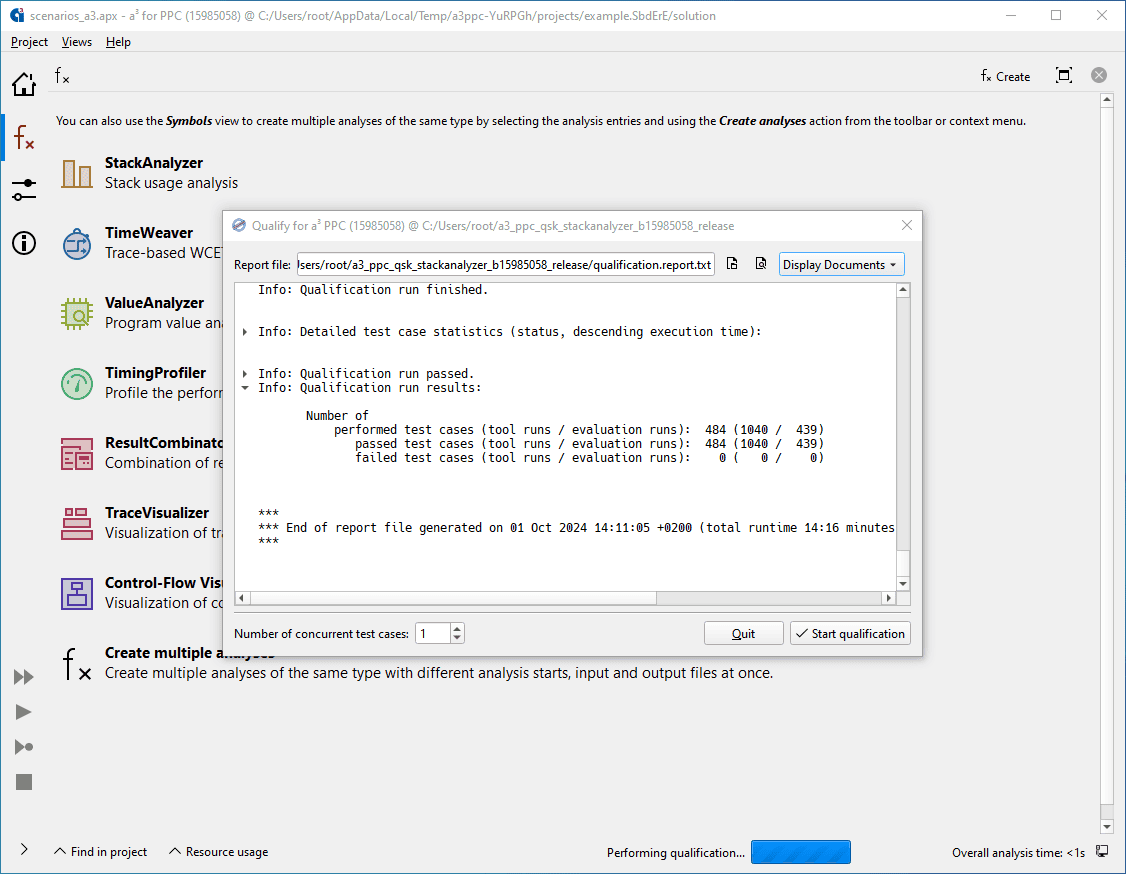
Task: Click the stop analysis square icon
Action: (x=24, y=782)
